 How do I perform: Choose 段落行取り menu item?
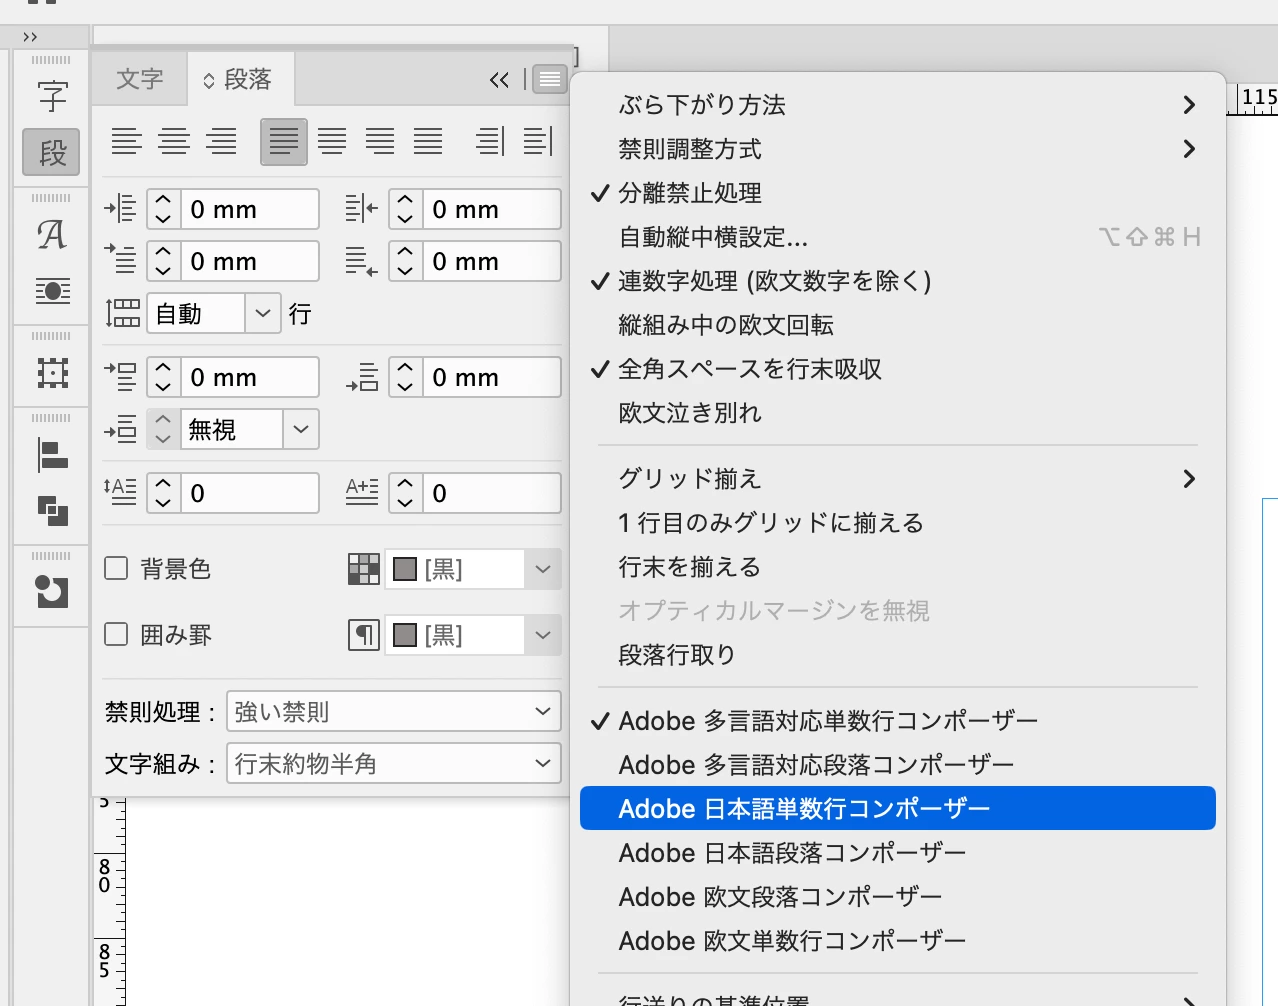pos(898,655)
